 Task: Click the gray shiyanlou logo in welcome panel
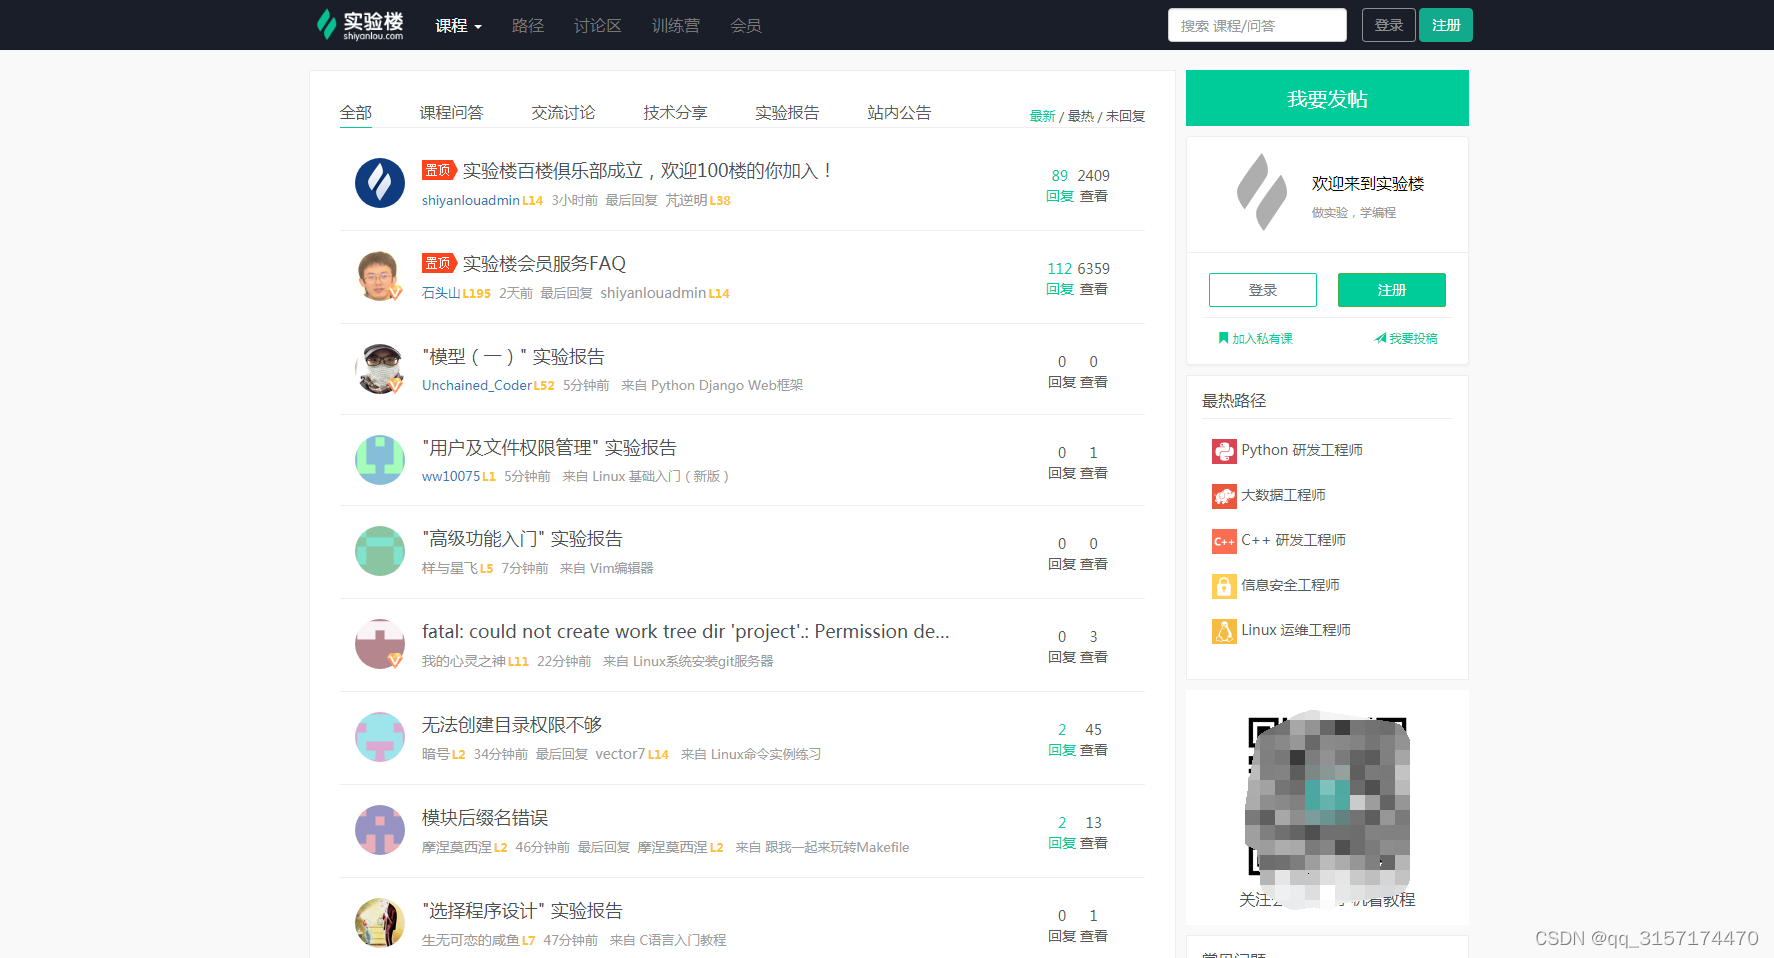1262,192
